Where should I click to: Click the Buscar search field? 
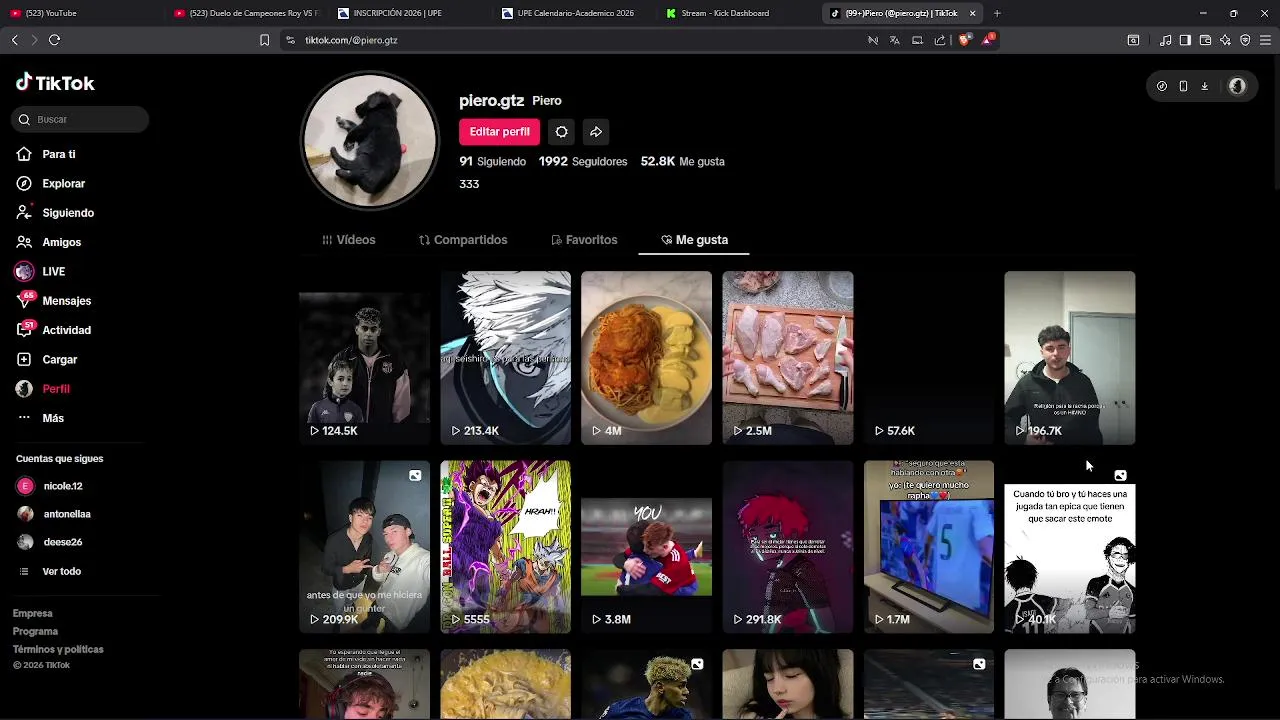pyautogui.click(x=81, y=120)
